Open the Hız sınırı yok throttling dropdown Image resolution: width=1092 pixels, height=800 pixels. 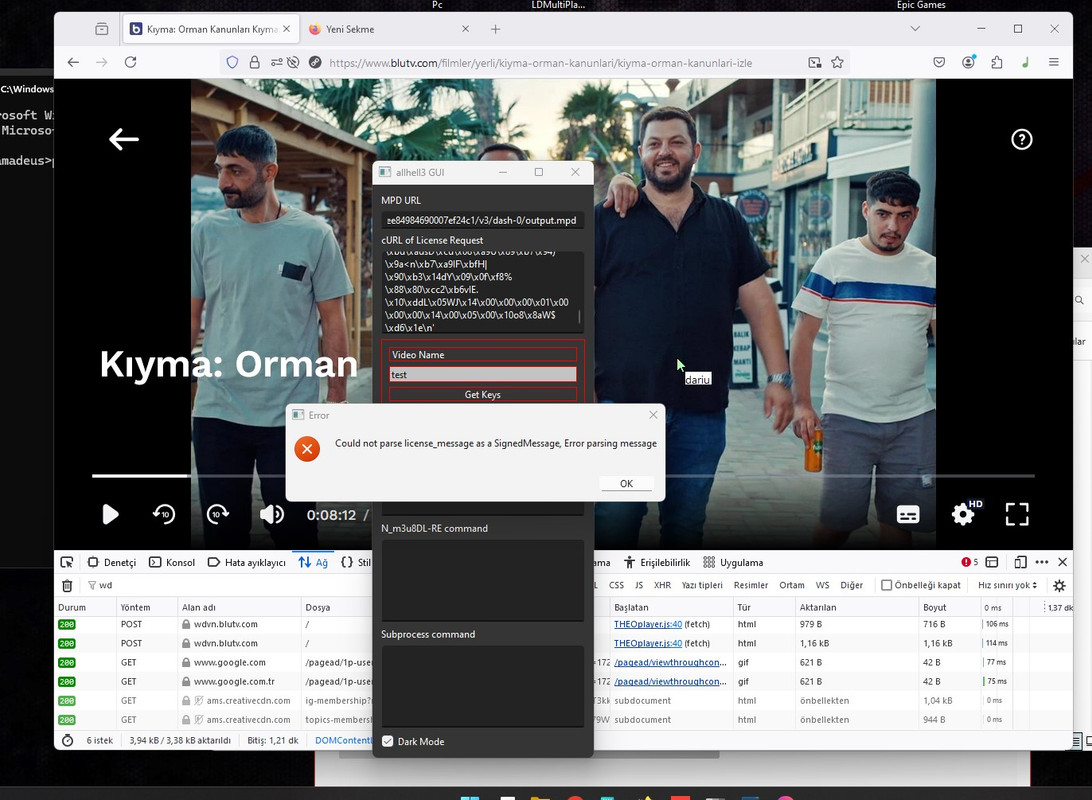pos(1007,586)
